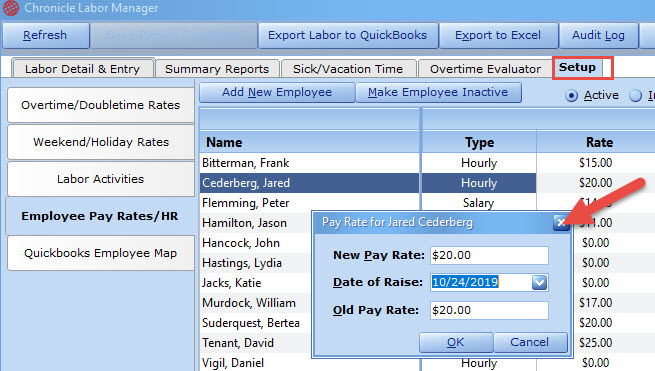This screenshot has height=371, width=655.
Task: Select employee 'Murdock, William'
Action: pyautogui.click(x=249, y=303)
